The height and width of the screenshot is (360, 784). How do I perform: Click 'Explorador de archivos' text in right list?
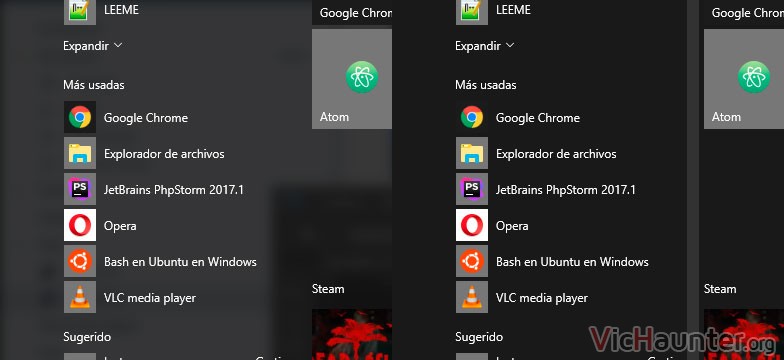pos(556,154)
